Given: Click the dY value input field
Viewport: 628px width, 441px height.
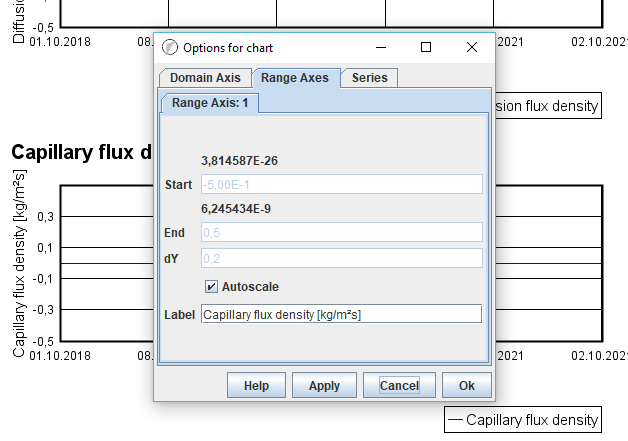Looking at the screenshot, I should pyautogui.click(x=341, y=258).
